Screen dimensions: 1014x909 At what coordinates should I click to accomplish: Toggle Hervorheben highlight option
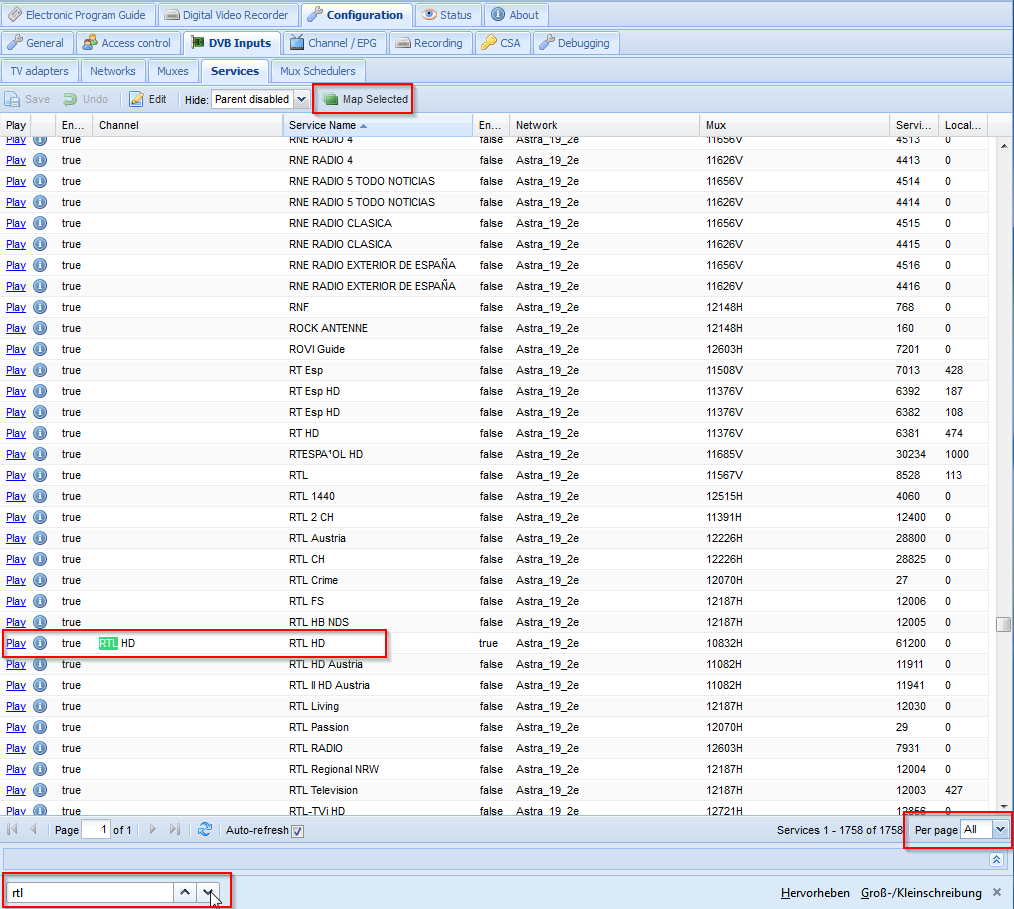[815, 893]
